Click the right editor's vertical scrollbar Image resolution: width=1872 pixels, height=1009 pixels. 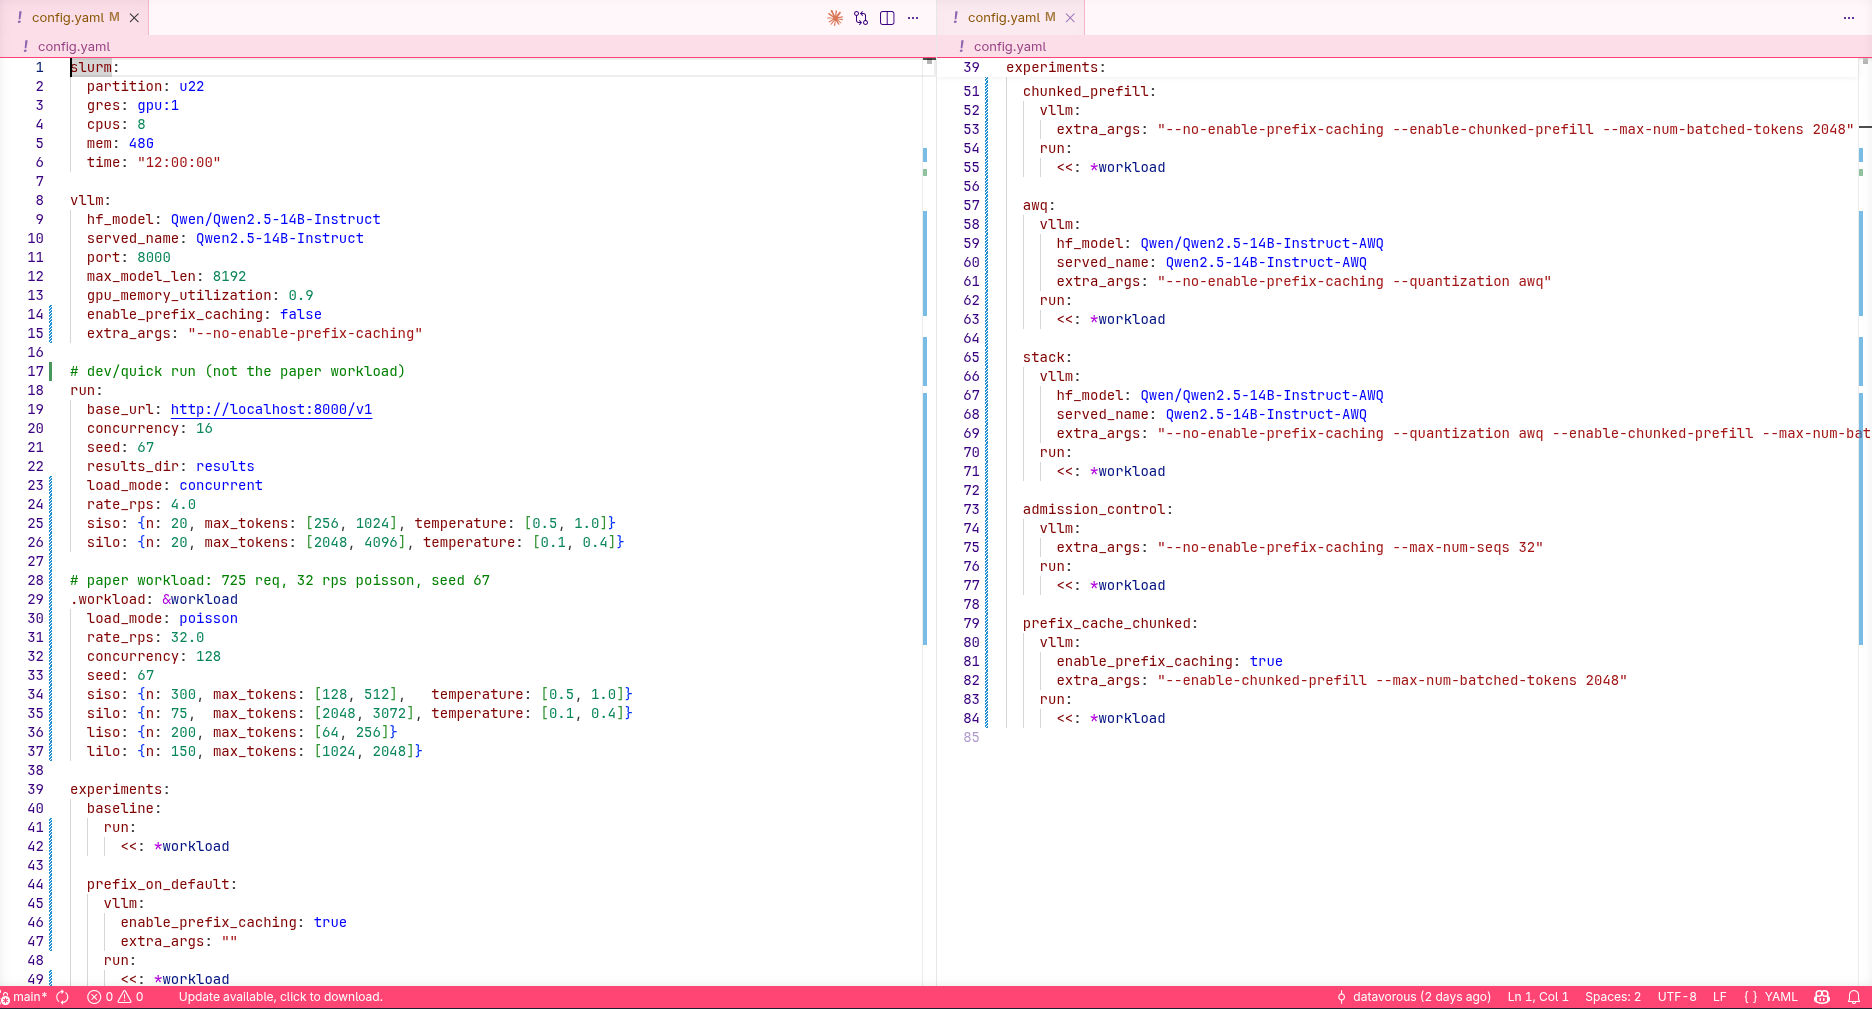(x=1865, y=520)
